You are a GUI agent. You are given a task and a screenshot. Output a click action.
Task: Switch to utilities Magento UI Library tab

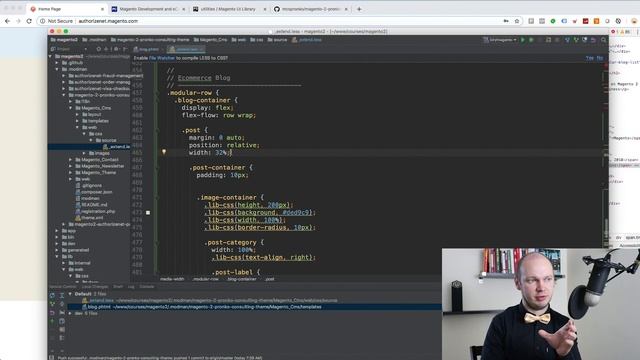[x=230, y=9]
